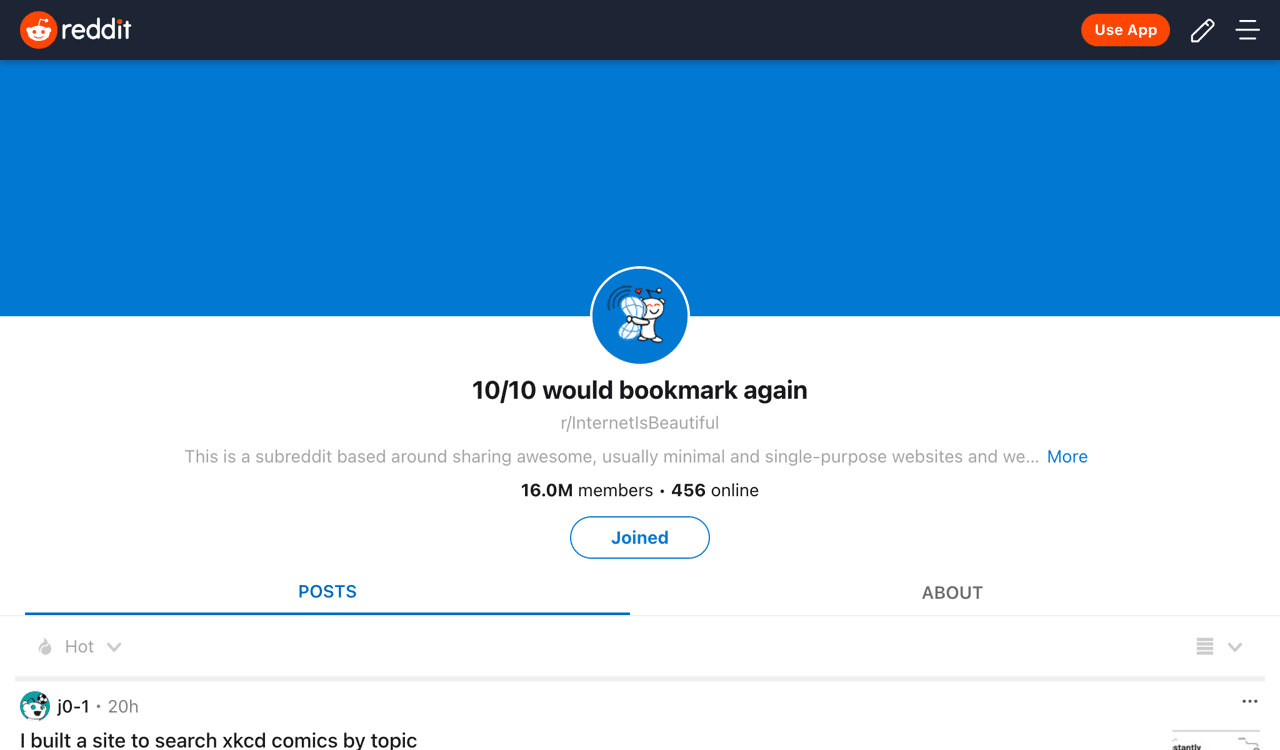Expand description with the More link
This screenshot has width=1280, height=750.
pyautogui.click(x=1067, y=457)
